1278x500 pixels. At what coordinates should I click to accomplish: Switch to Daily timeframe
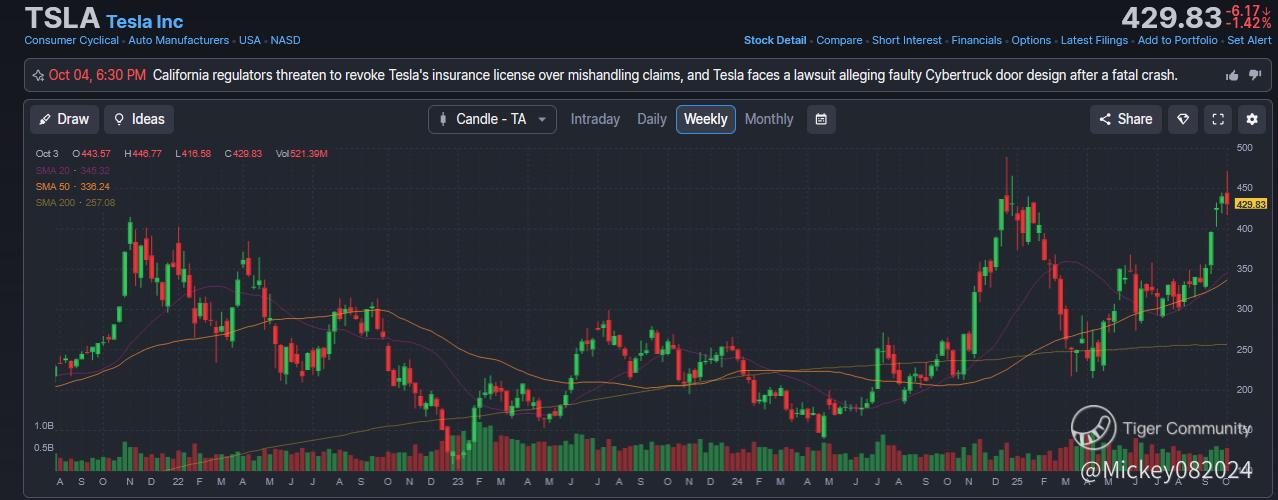click(x=652, y=119)
